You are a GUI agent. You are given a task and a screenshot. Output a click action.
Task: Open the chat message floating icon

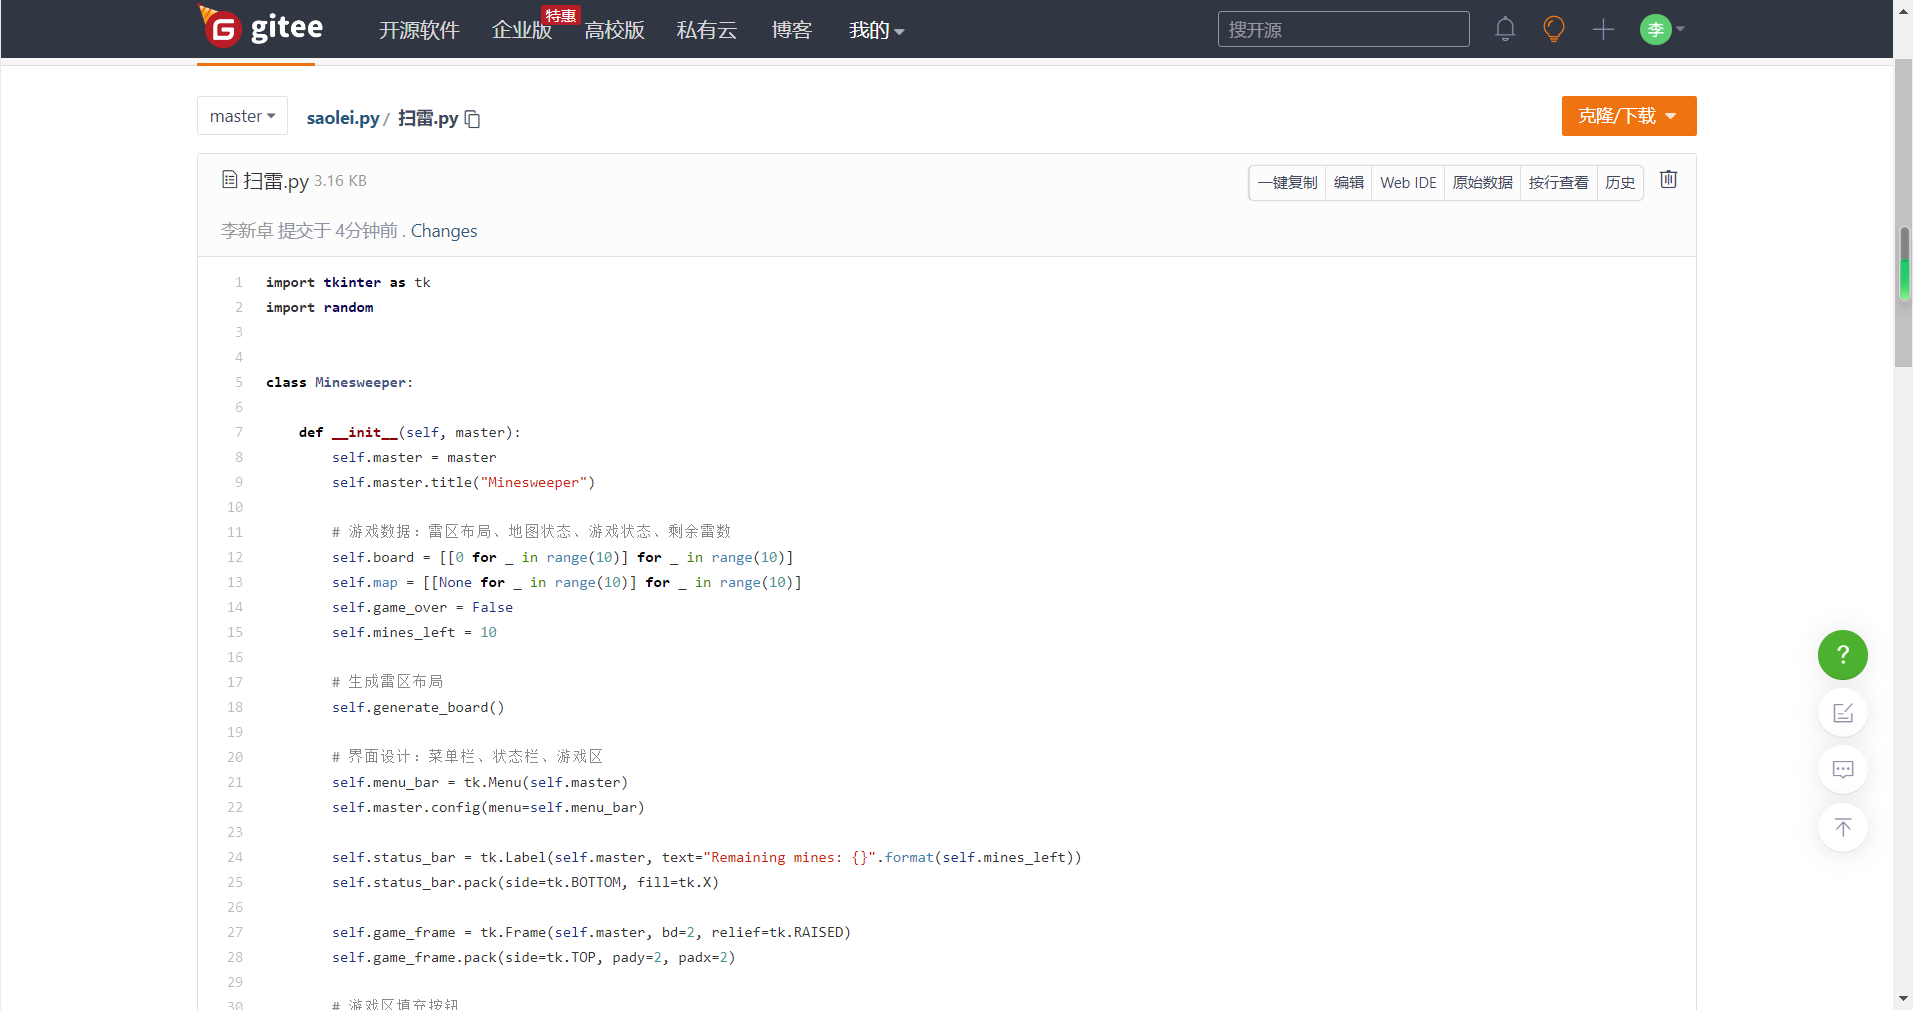pyautogui.click(x=1842, y=770)
